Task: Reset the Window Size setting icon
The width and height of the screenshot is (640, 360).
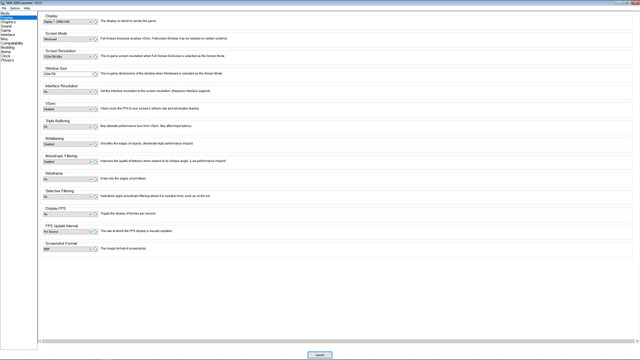Action: tap(96, 74)
